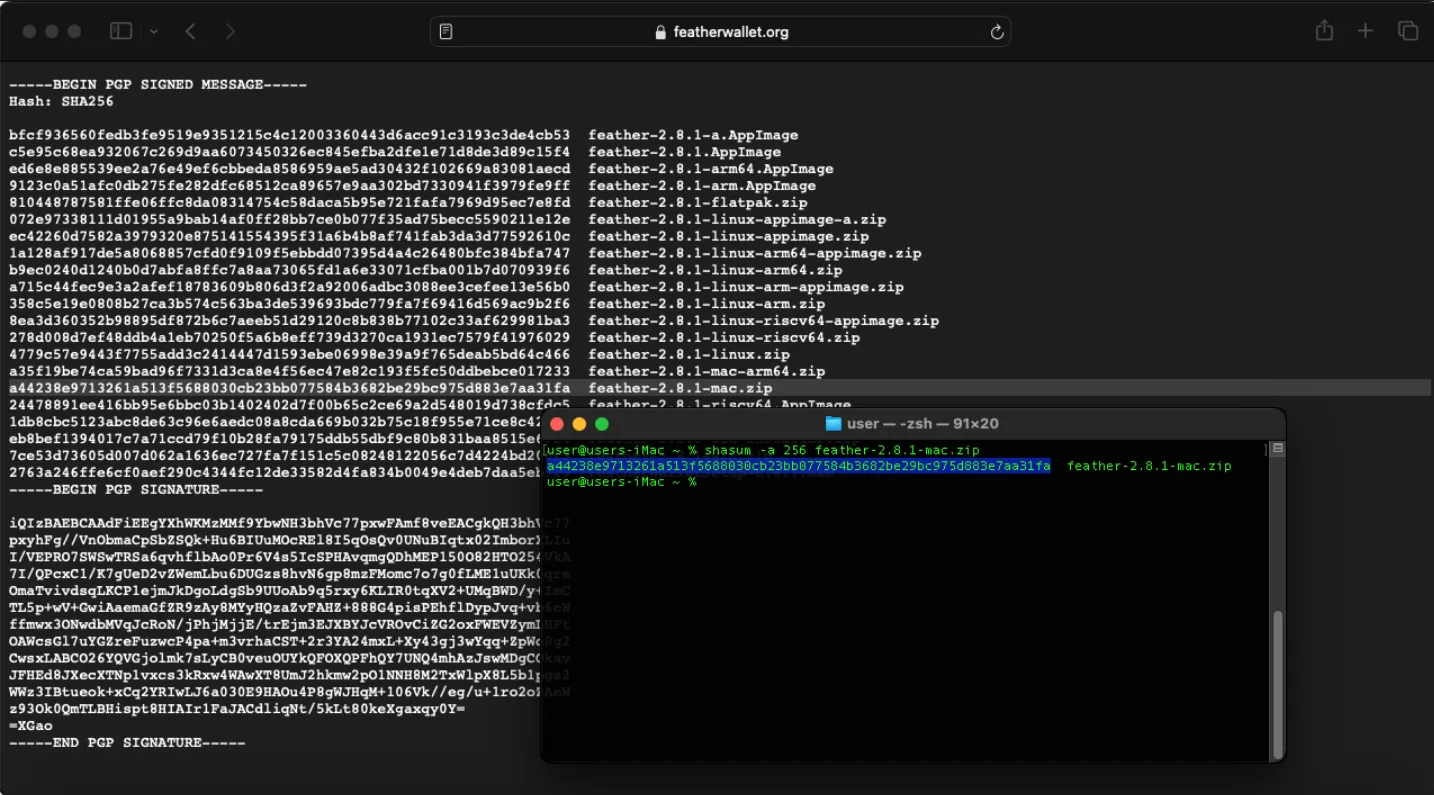Click the 'BEGIN PGP SIGNATURE' line

tap(136, 490)
